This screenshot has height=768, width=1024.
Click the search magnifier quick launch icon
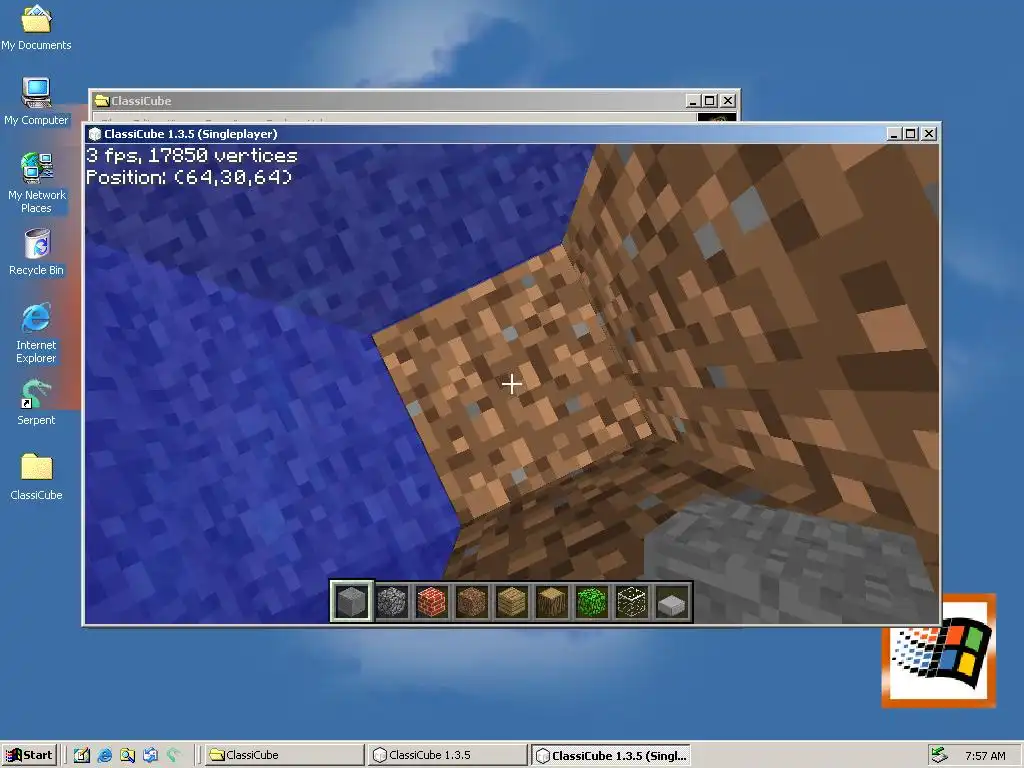[127, 755]
